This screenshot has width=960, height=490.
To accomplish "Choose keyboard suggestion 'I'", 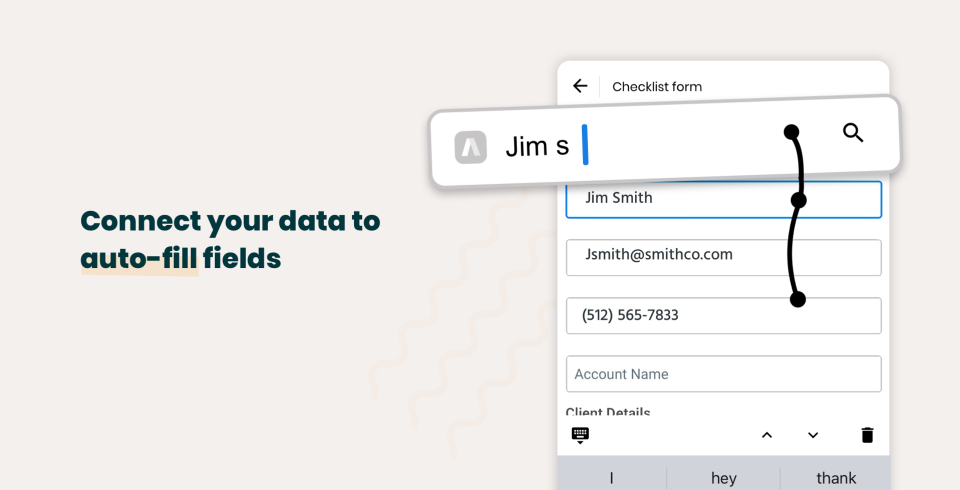I will point(611,478).
